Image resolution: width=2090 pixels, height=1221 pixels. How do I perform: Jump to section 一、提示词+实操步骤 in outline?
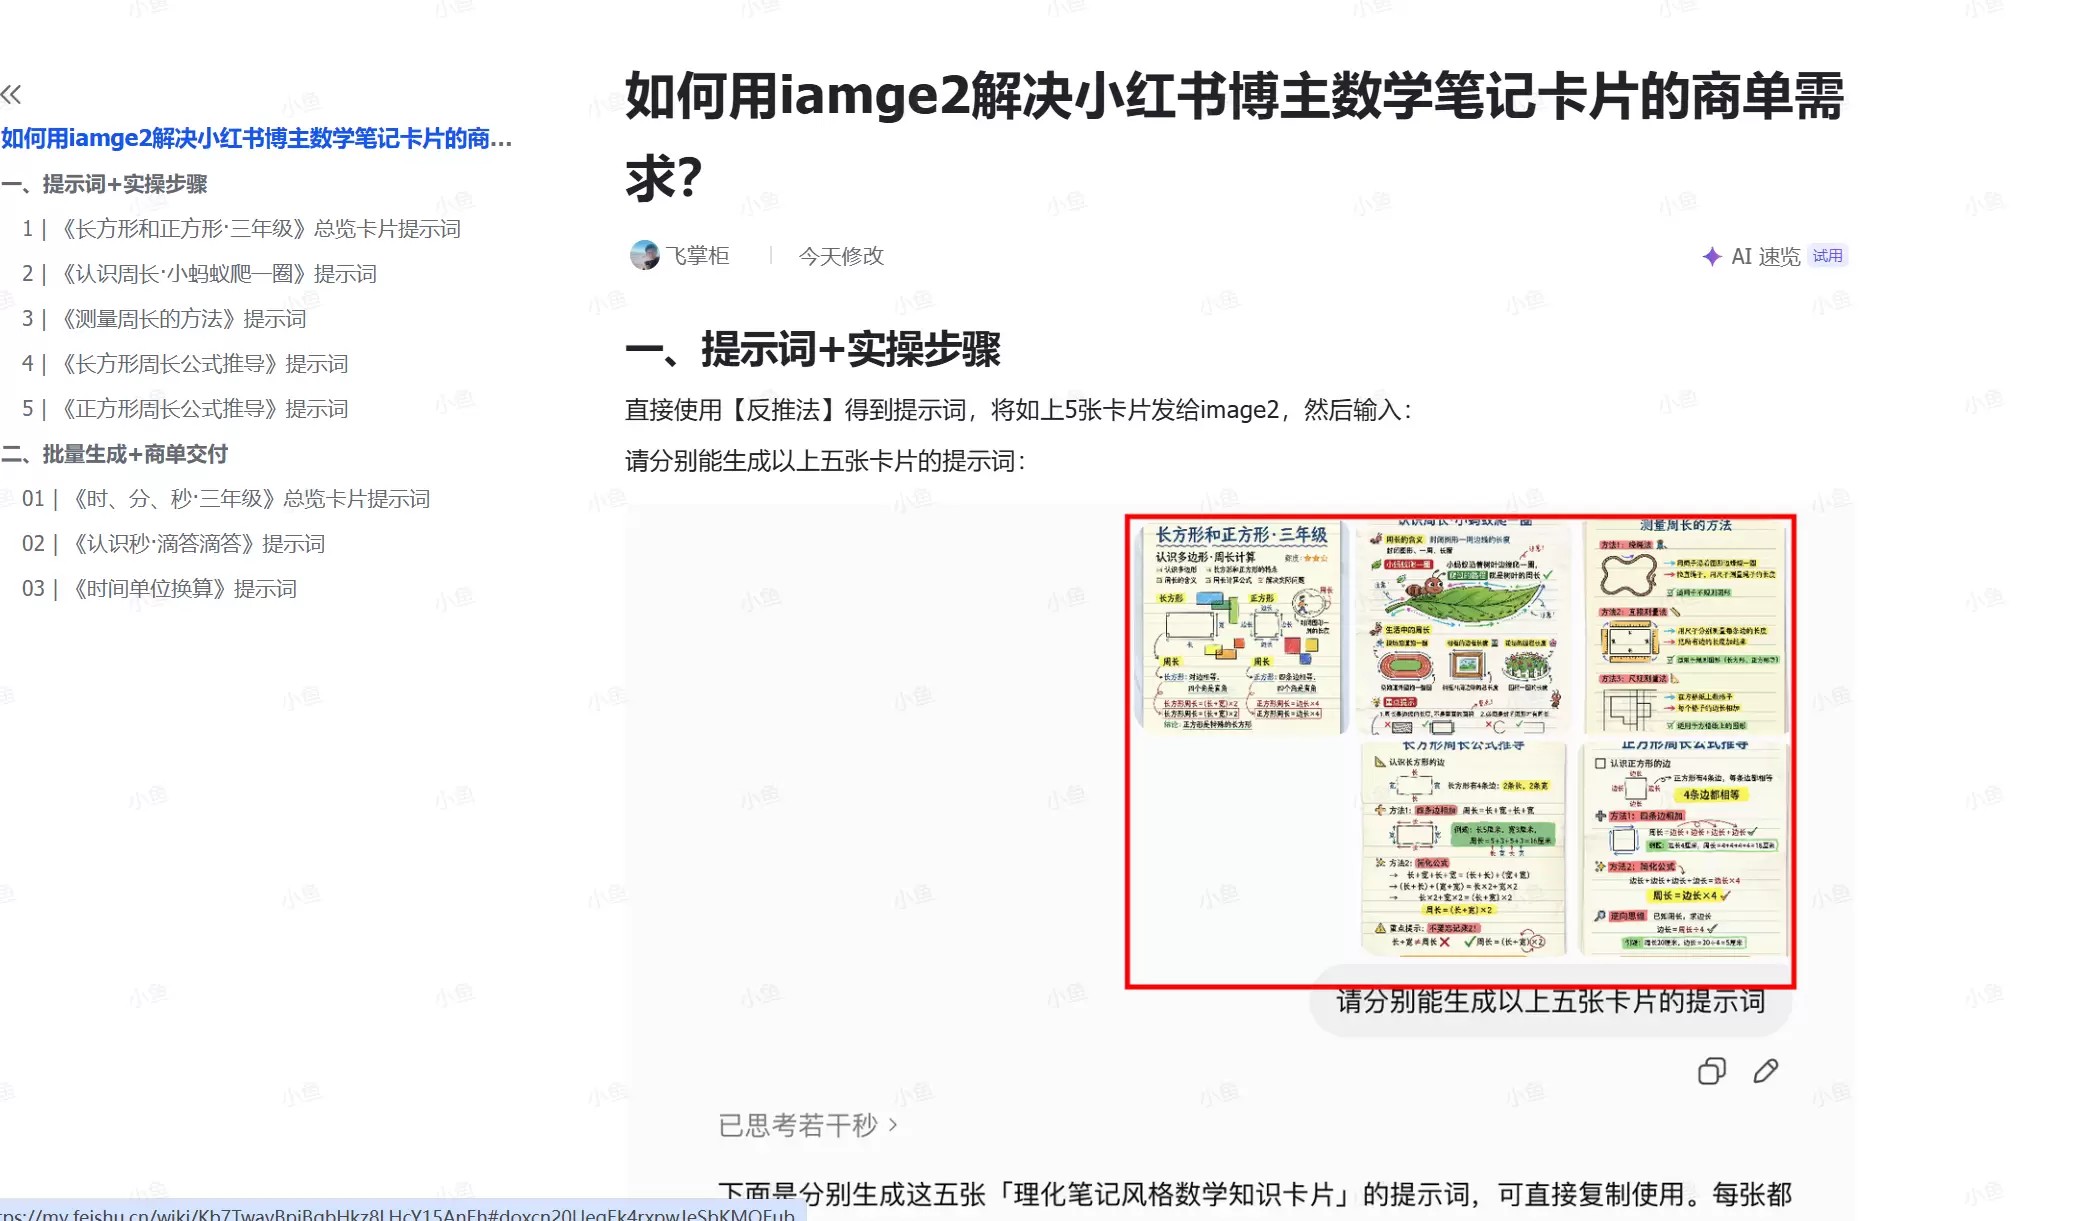tap(104, 184)
